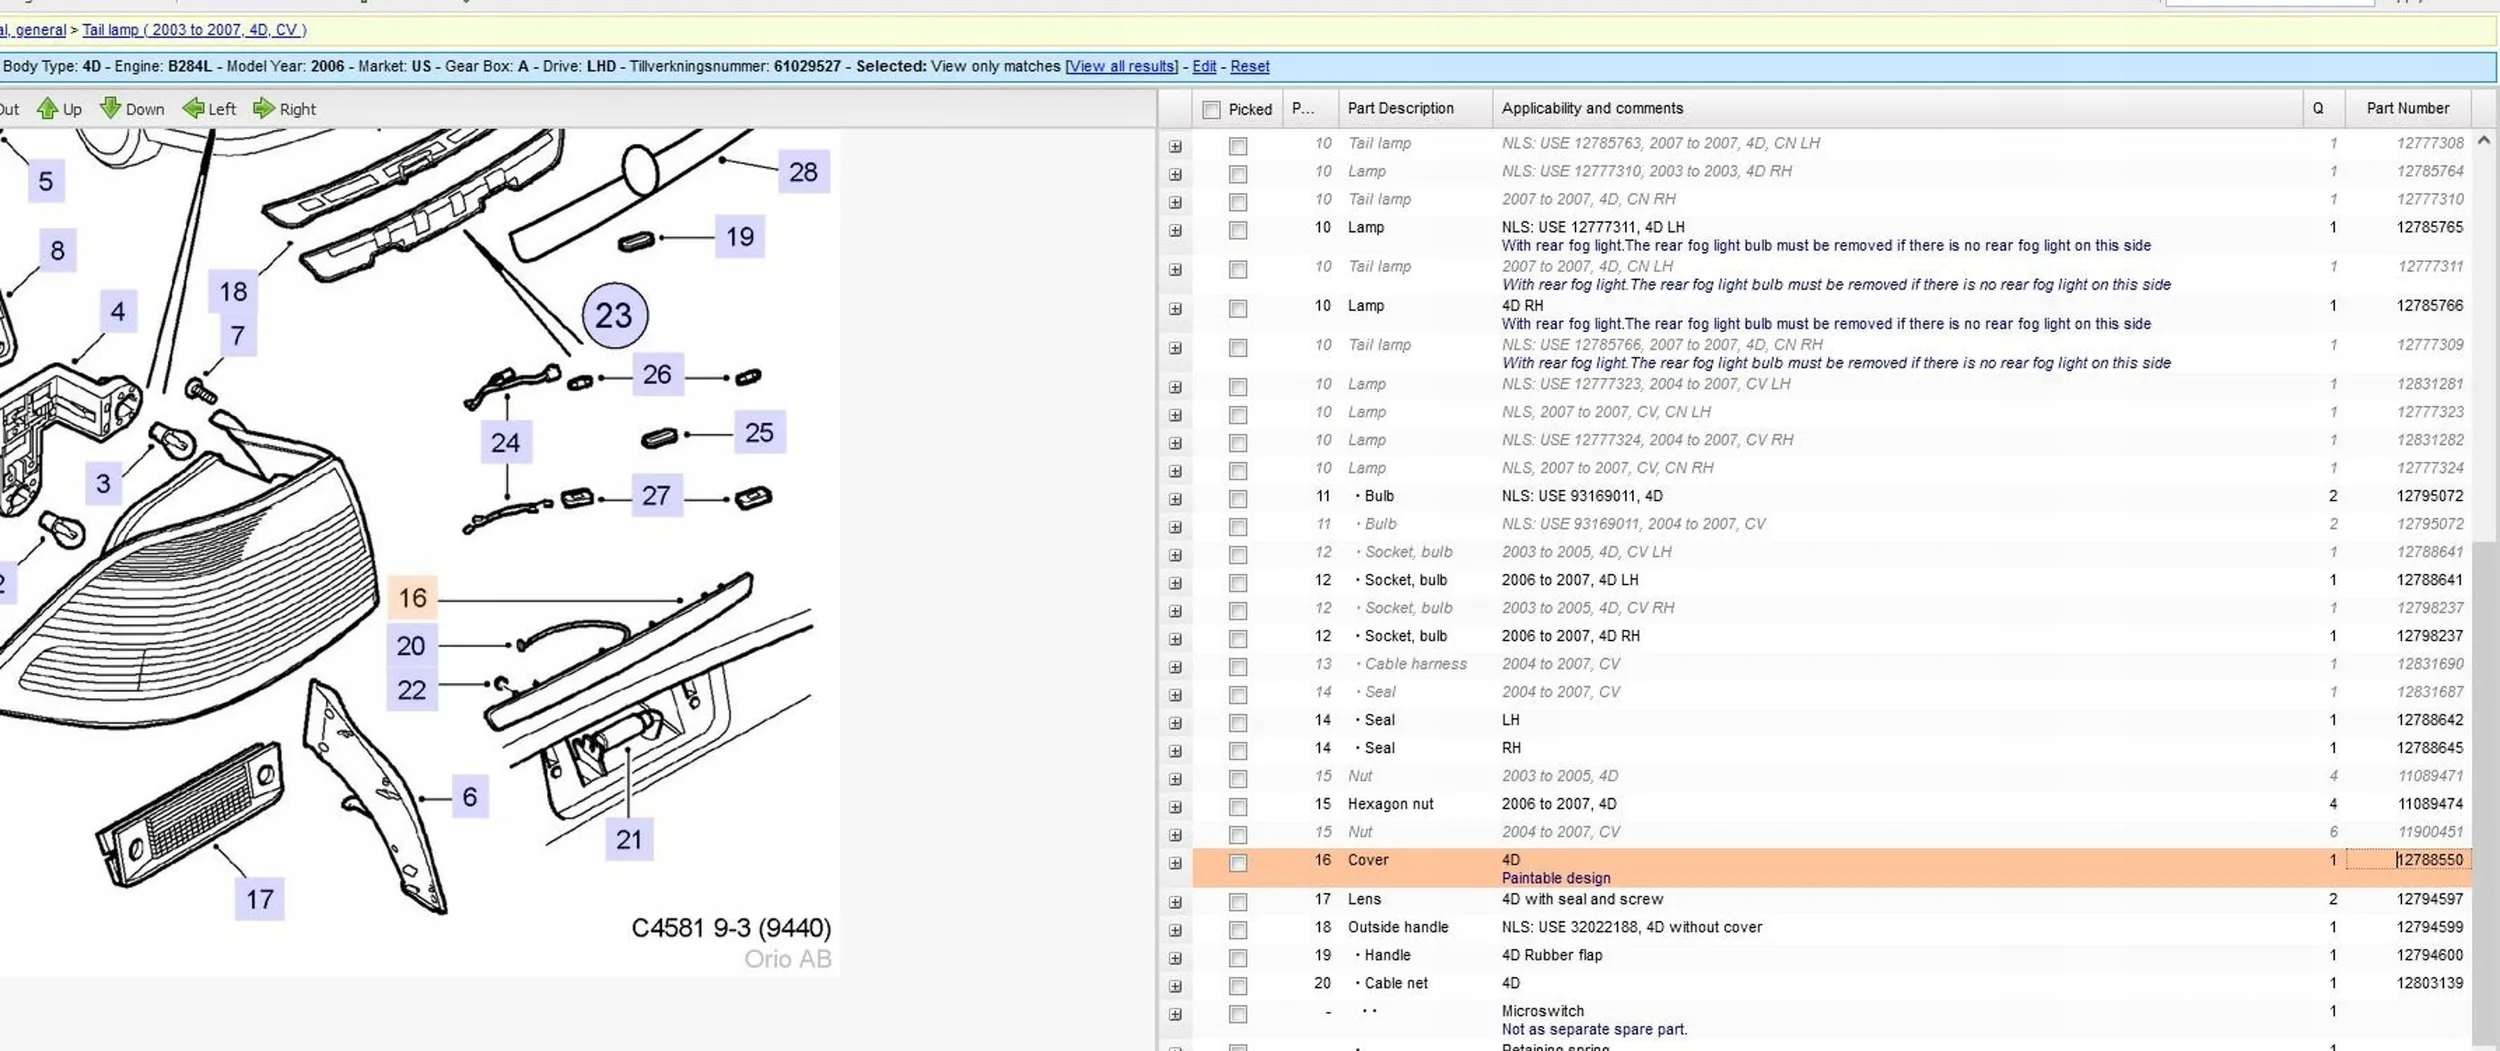
Task: Click diagram callout number 28
Action: coord(803,172)
